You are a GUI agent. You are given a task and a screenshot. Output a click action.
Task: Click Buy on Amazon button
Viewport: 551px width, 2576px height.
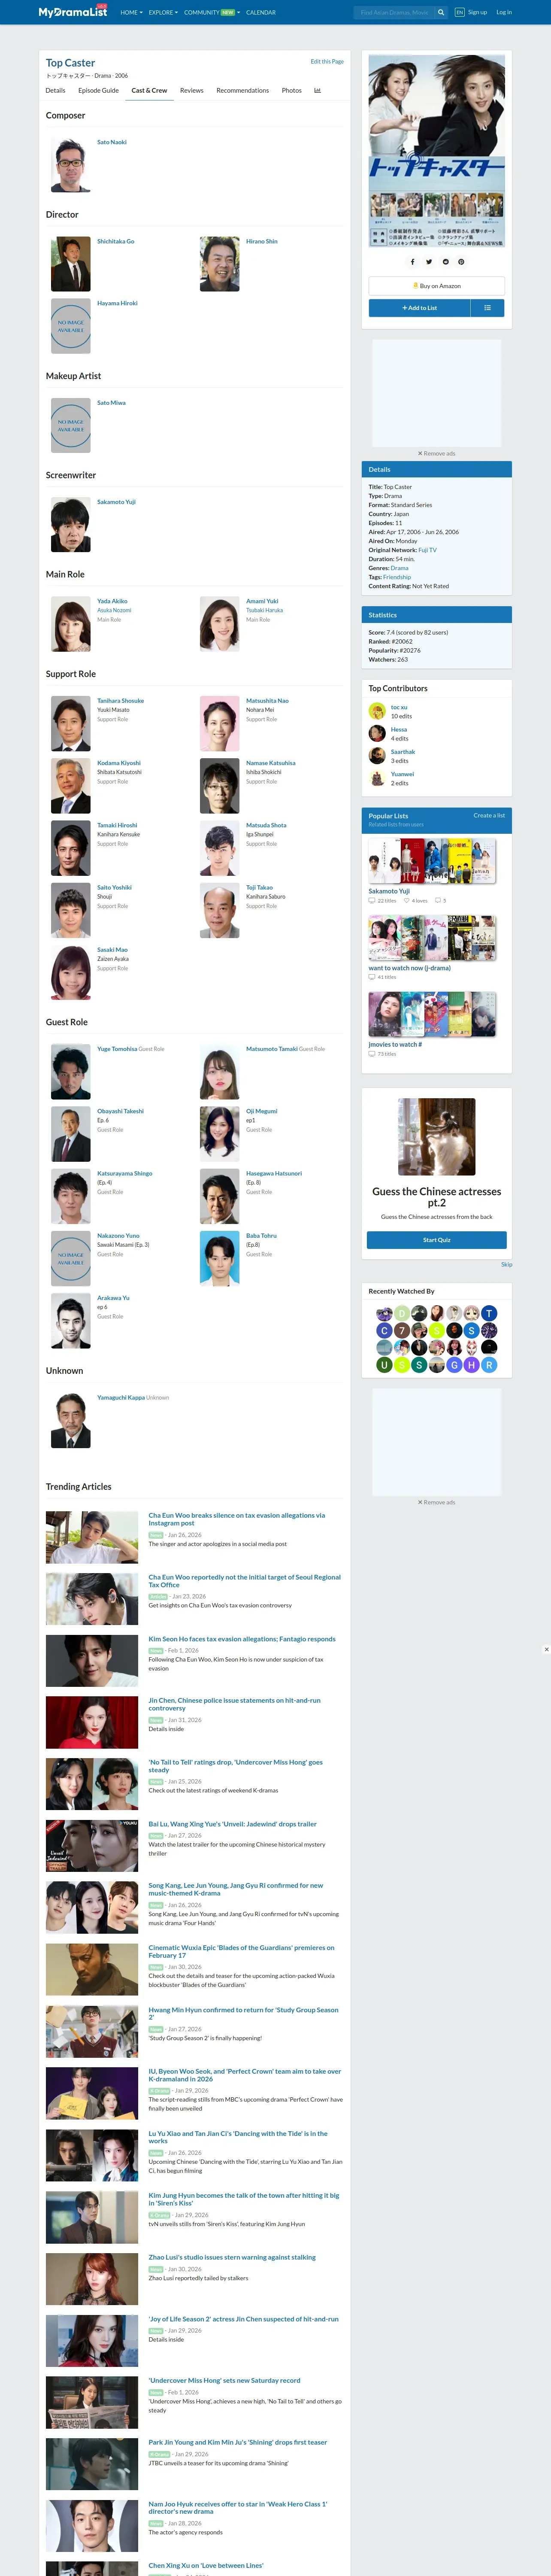pyautogui.click(x=437, y=286)
